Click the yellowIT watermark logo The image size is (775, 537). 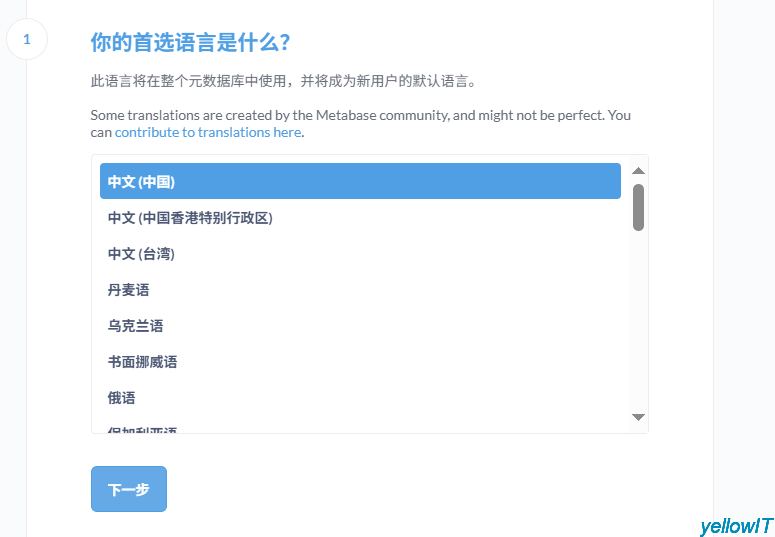pyautogui.click(x=736, y=526)
